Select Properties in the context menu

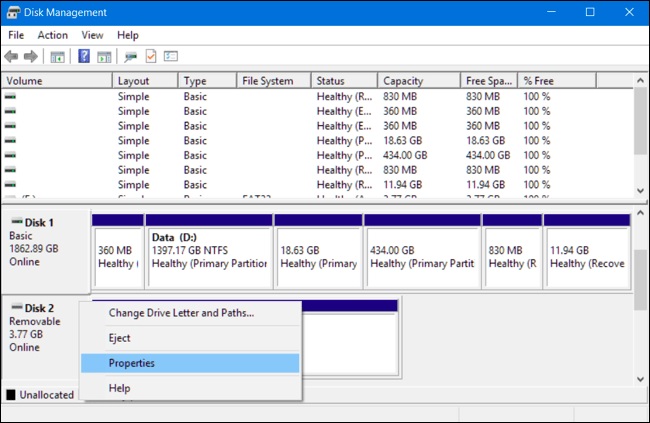tap(131, 363)
